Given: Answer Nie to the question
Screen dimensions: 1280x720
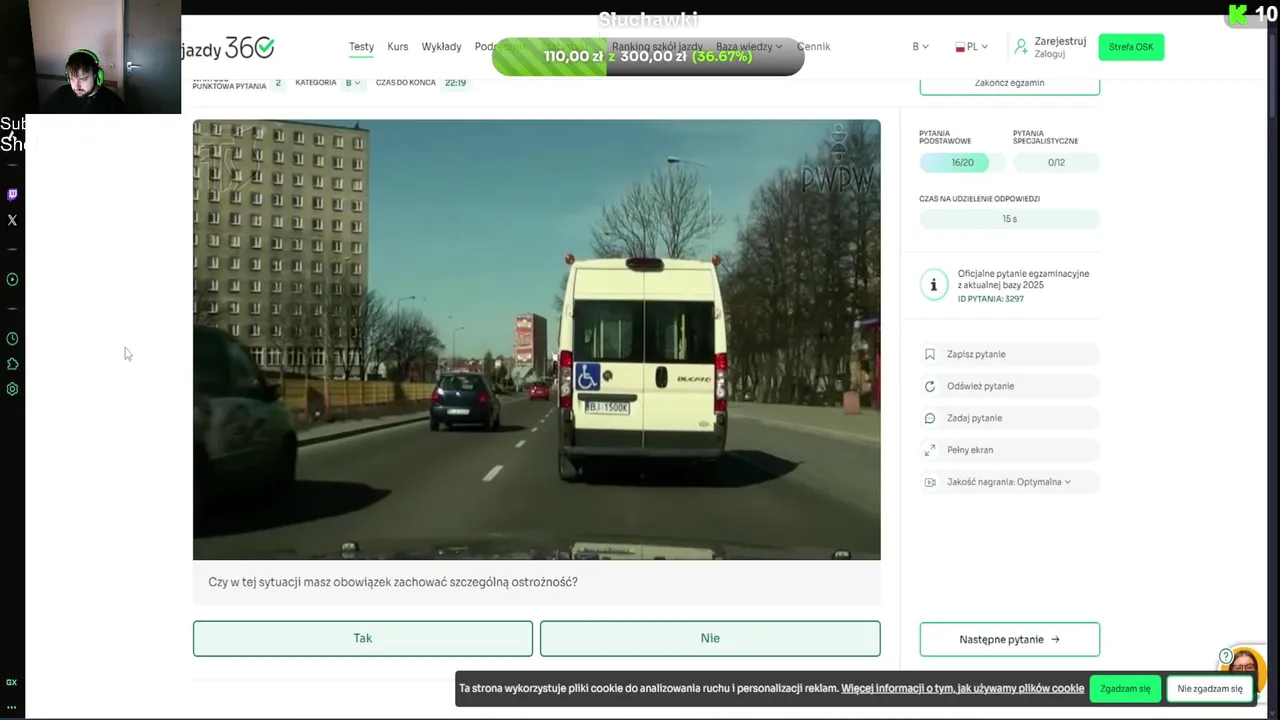Looking at the screenshot, I should (x=710, y=638).
